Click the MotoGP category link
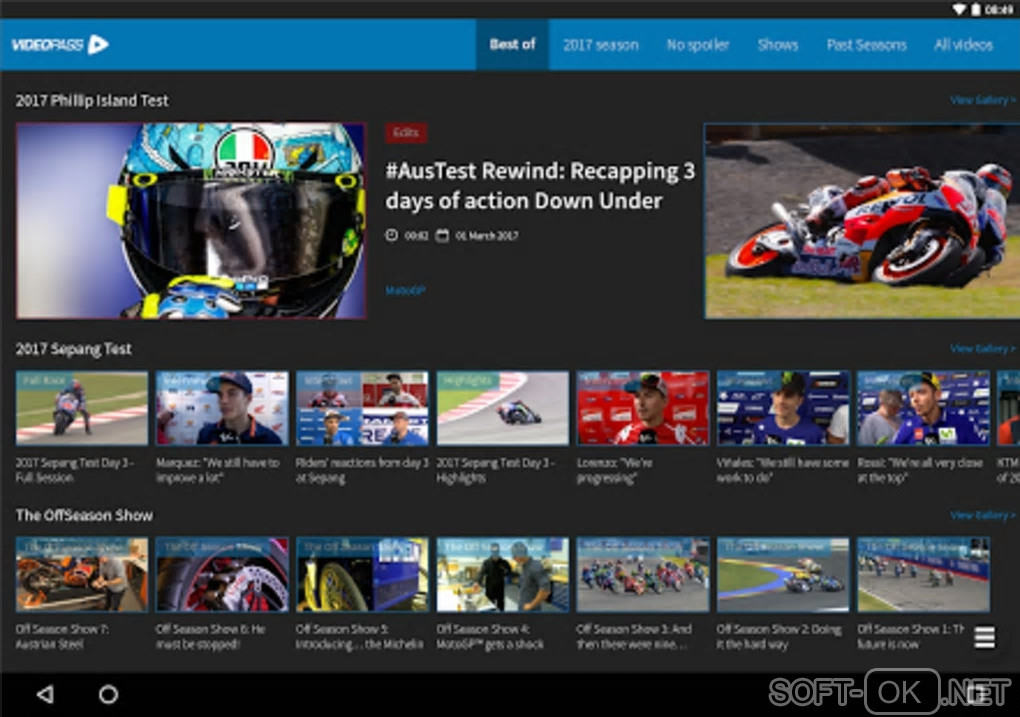 [x=405, y=290]
